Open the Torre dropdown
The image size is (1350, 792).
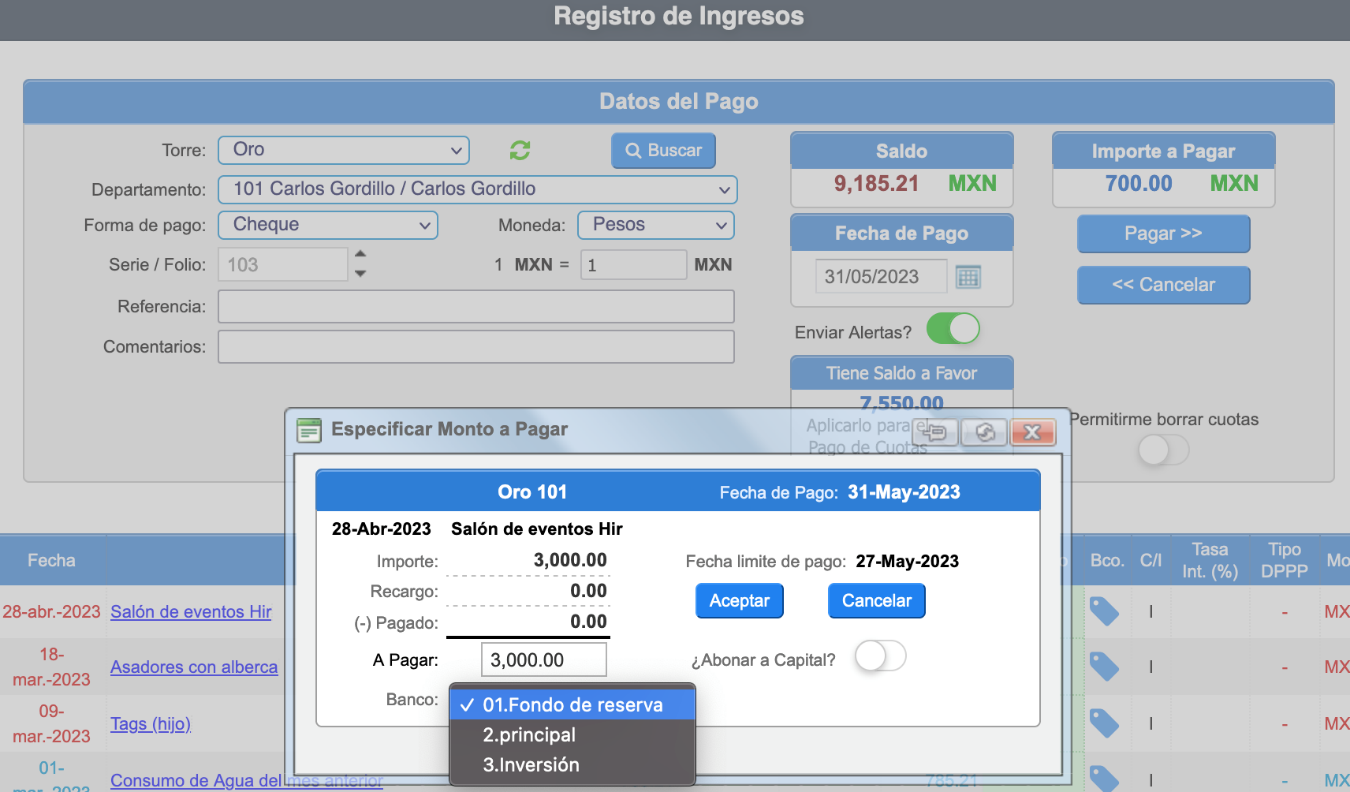point(343,150)
